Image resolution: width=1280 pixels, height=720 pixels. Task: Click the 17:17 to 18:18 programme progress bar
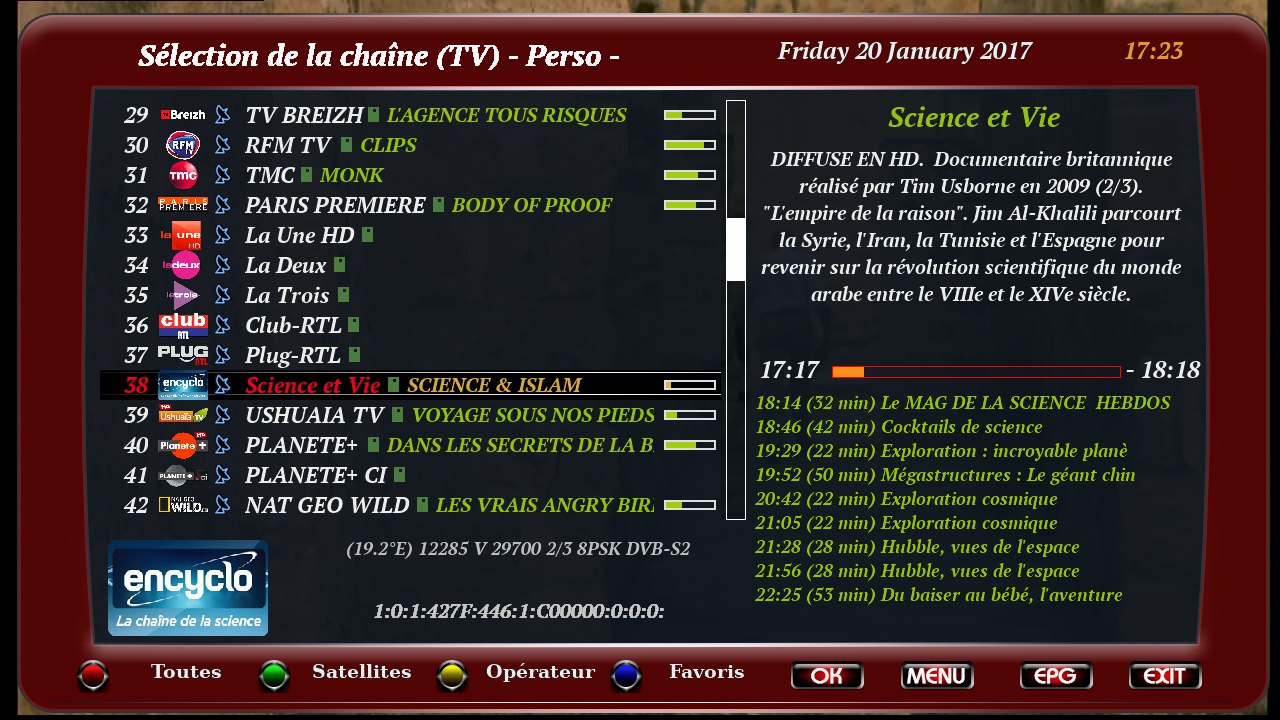point(976,372)
